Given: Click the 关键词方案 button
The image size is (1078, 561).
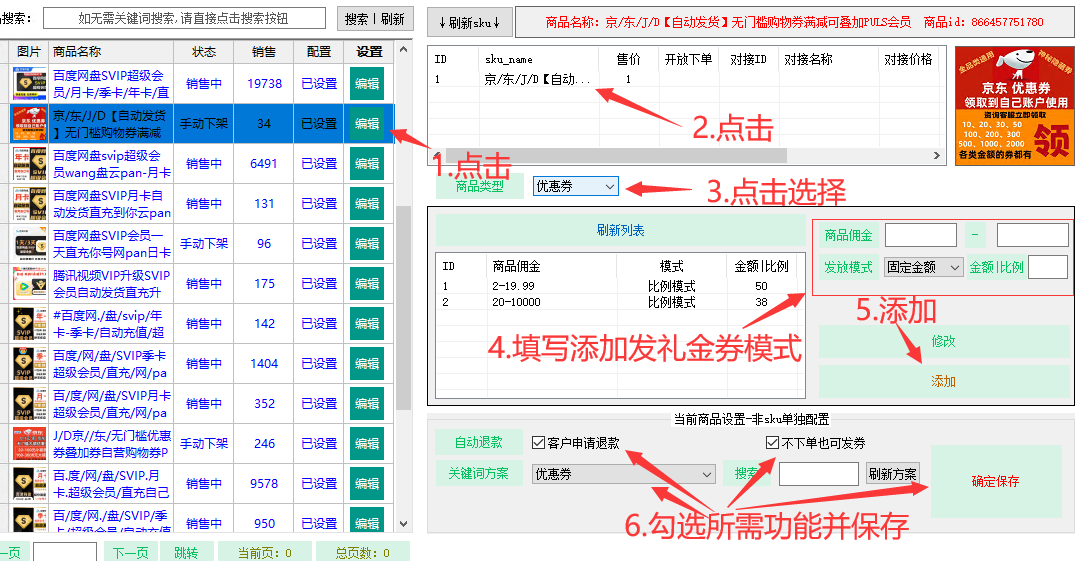Looking at the screenshot, I should click(478, 473).
